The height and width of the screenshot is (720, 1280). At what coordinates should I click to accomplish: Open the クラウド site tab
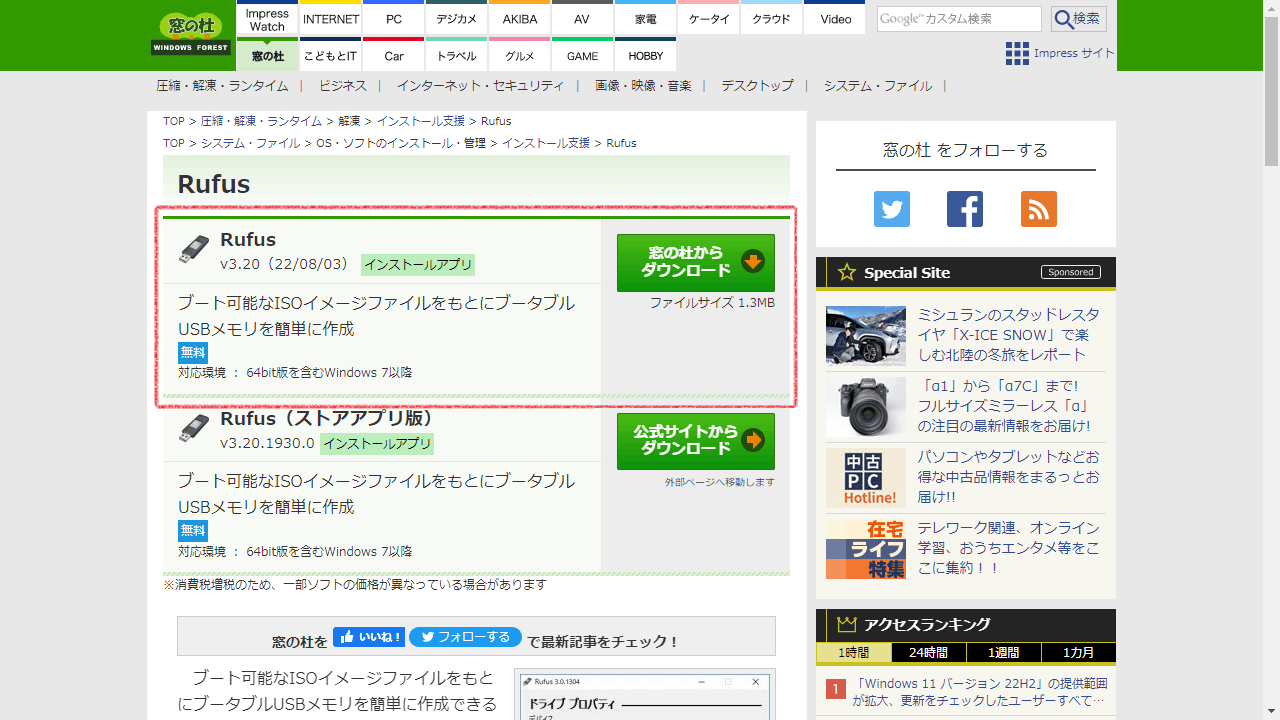[772, 19]
